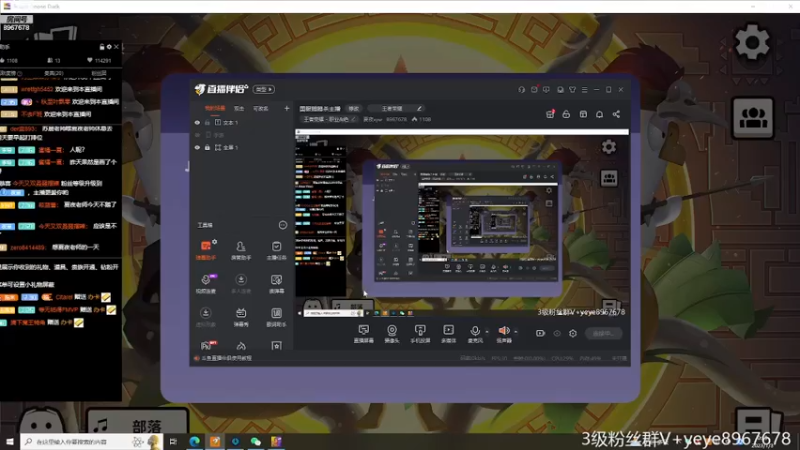Open the toolbox more options circle
Viewport: 800px width, 450px height.
[x=283, y=225]
